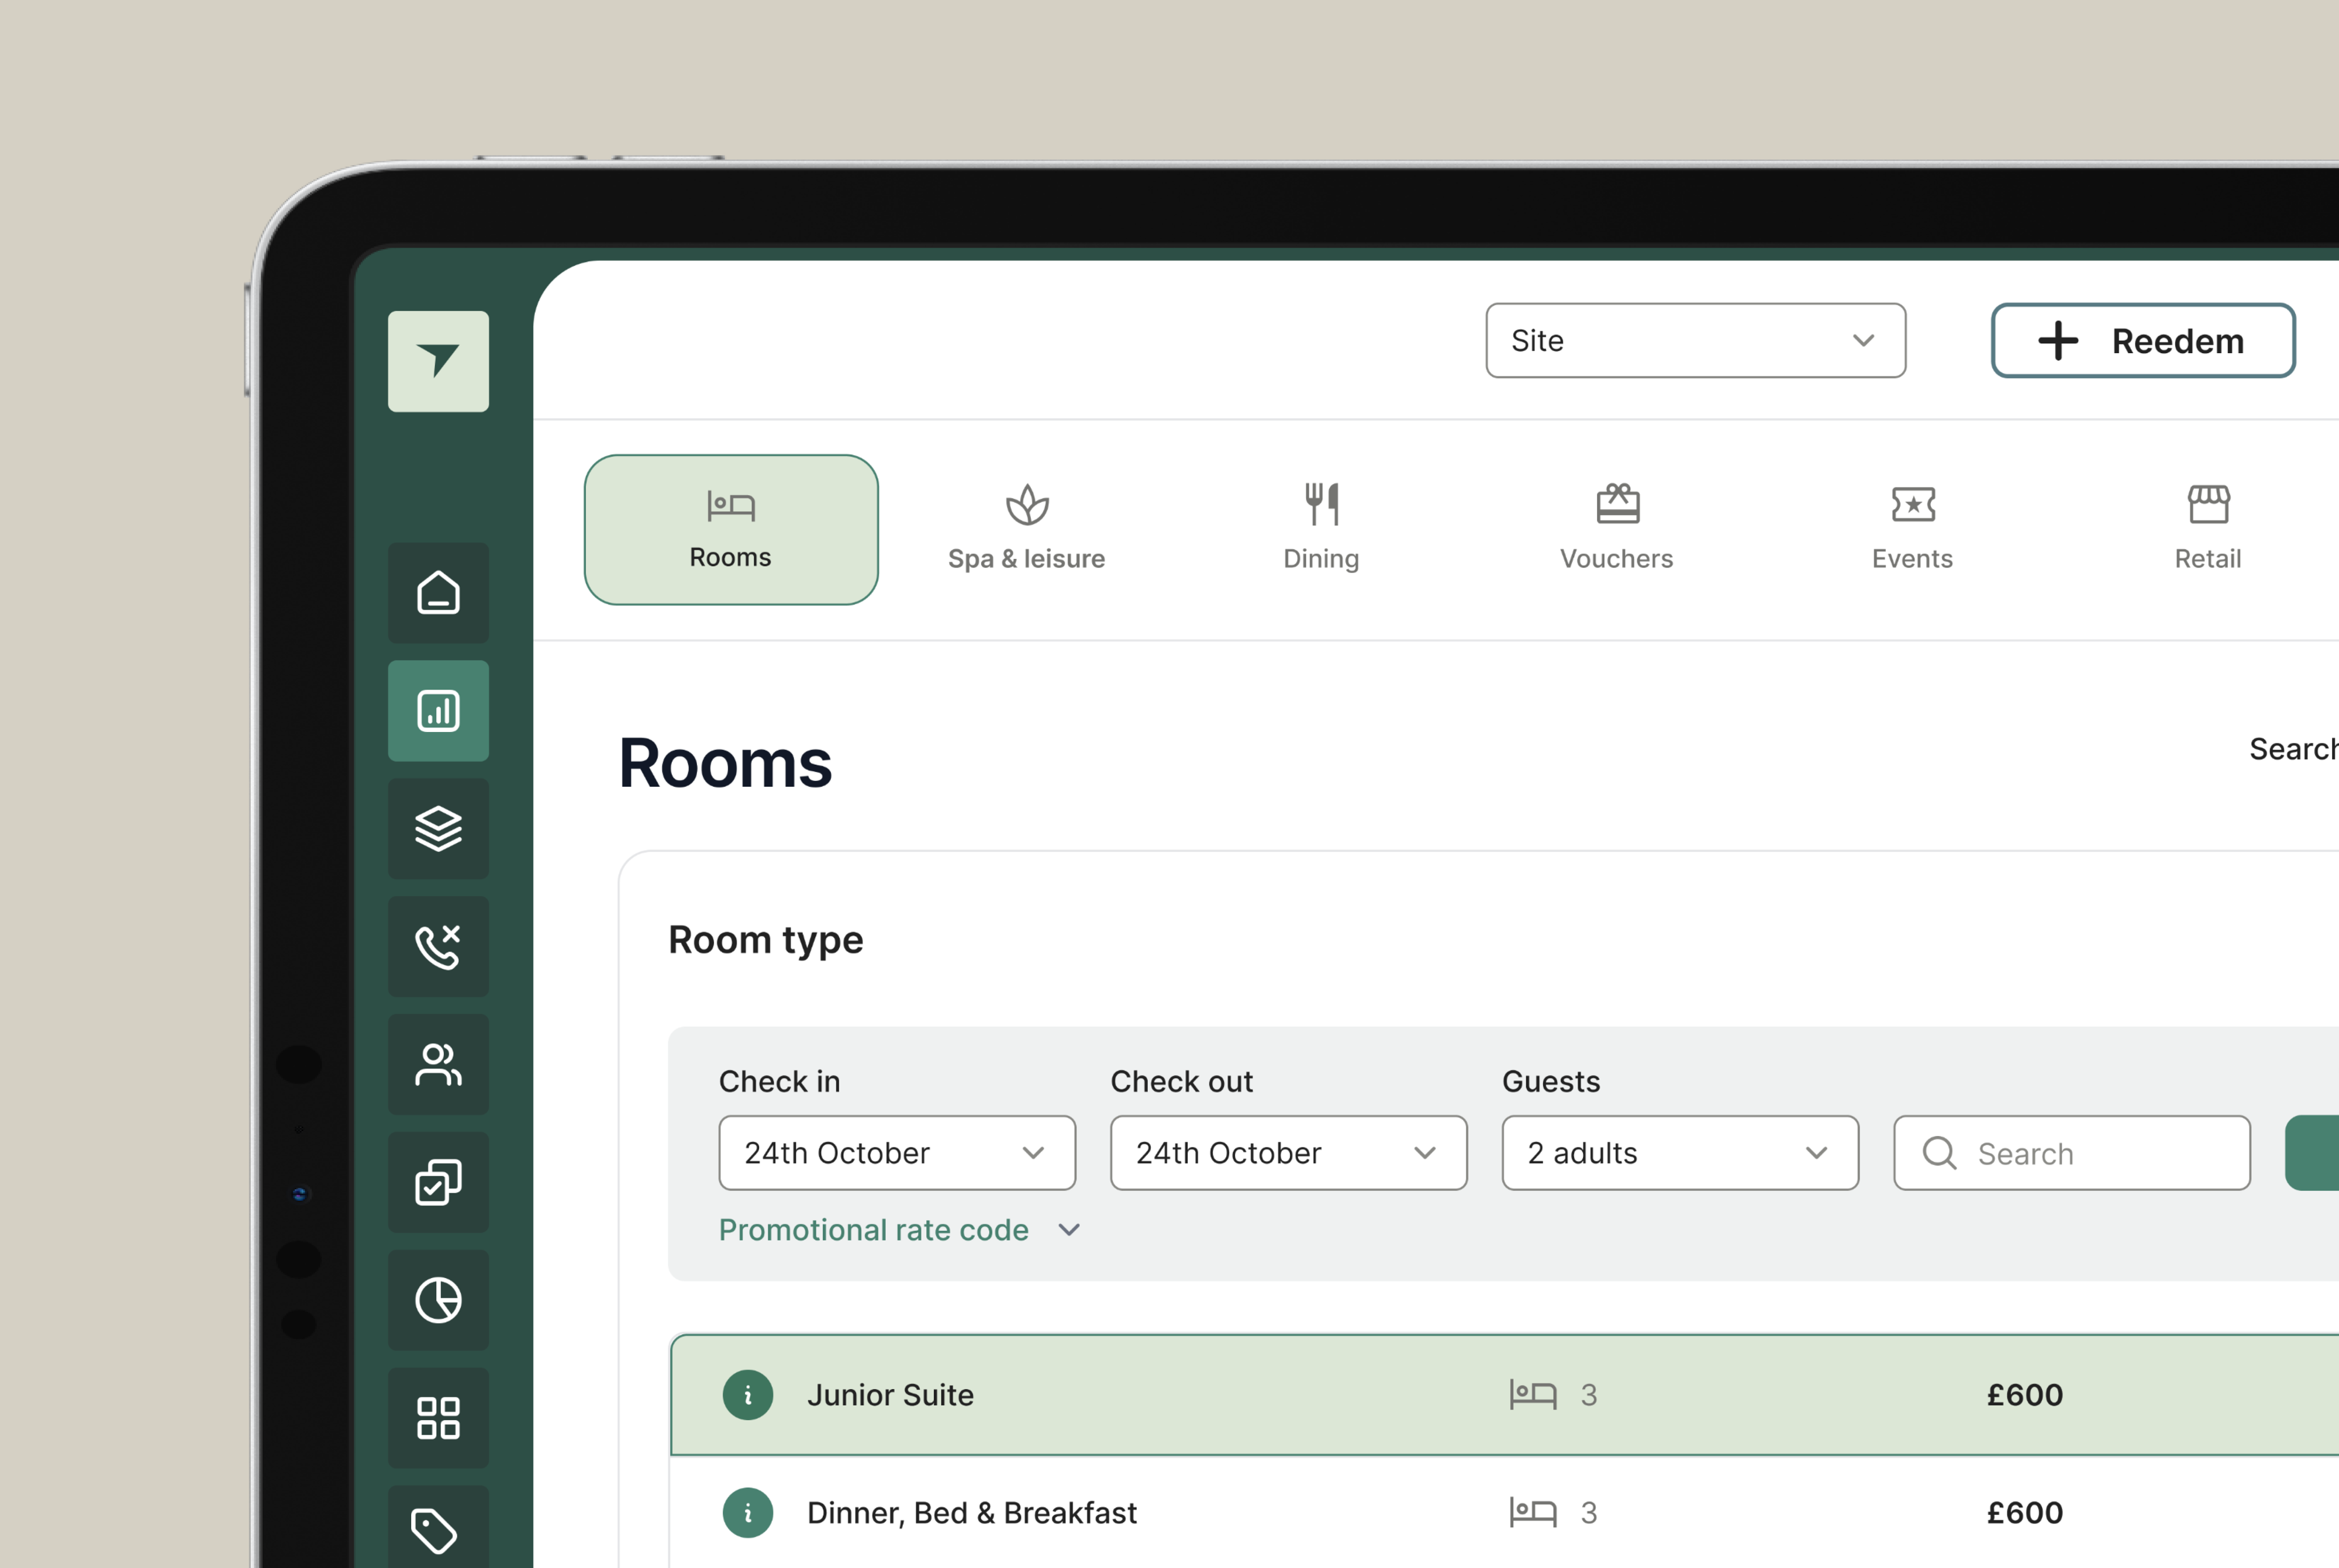Viewport: 2339px width, 1568px height.
Task: Select the Dining category
Action: coord(1321,528)
